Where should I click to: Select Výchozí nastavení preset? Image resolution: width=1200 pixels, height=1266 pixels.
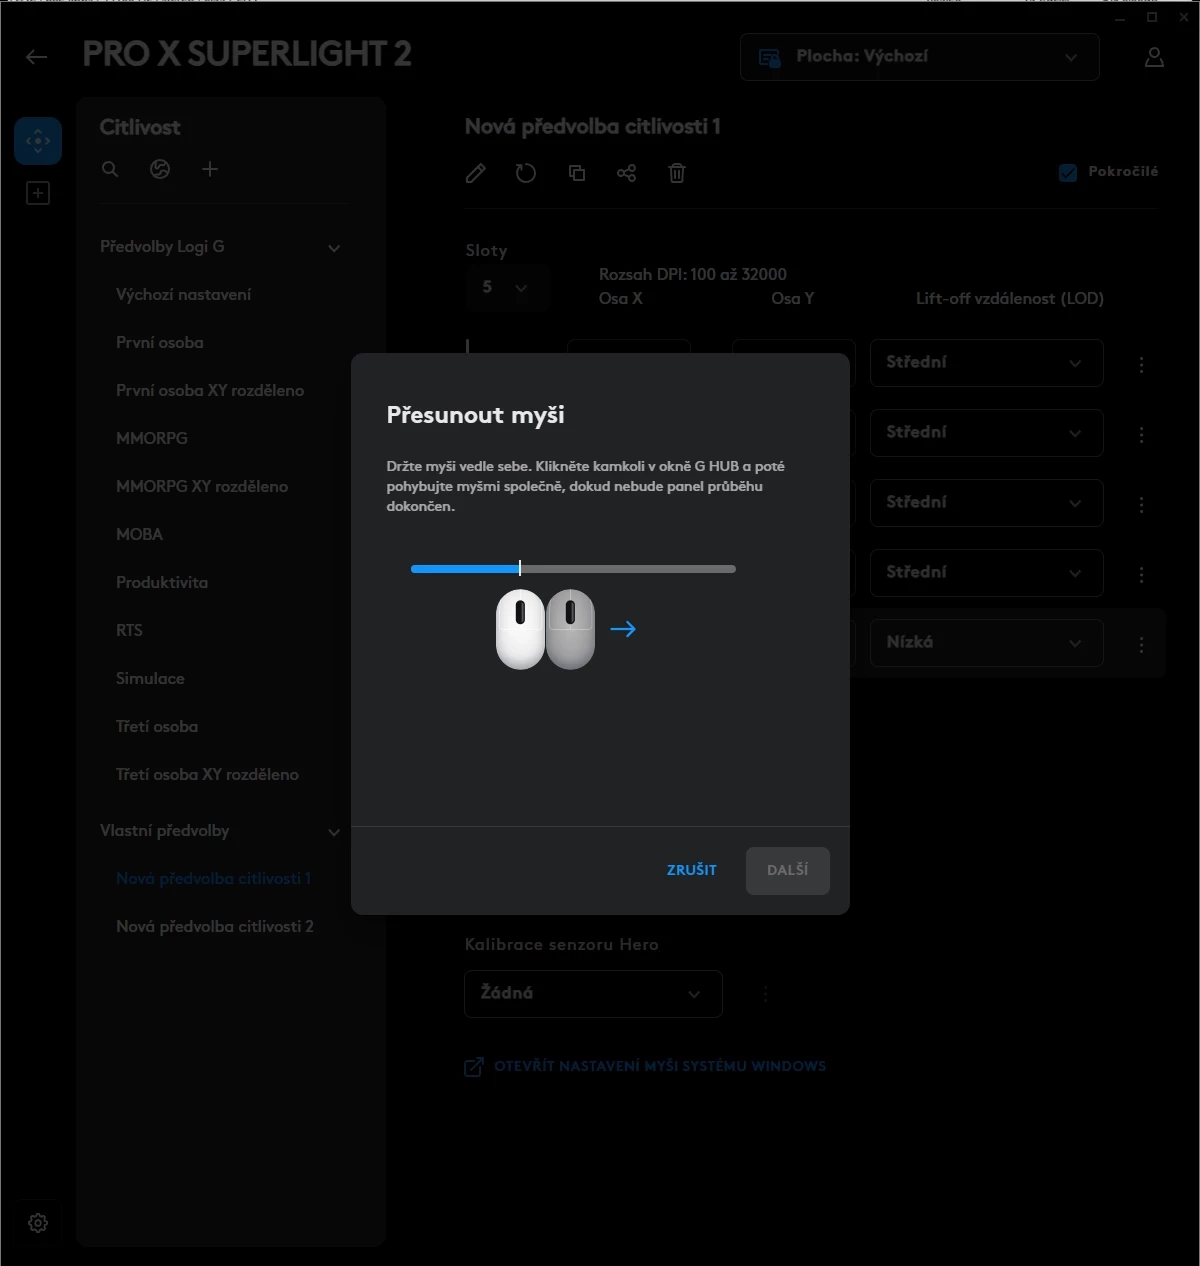coord(183,294)
